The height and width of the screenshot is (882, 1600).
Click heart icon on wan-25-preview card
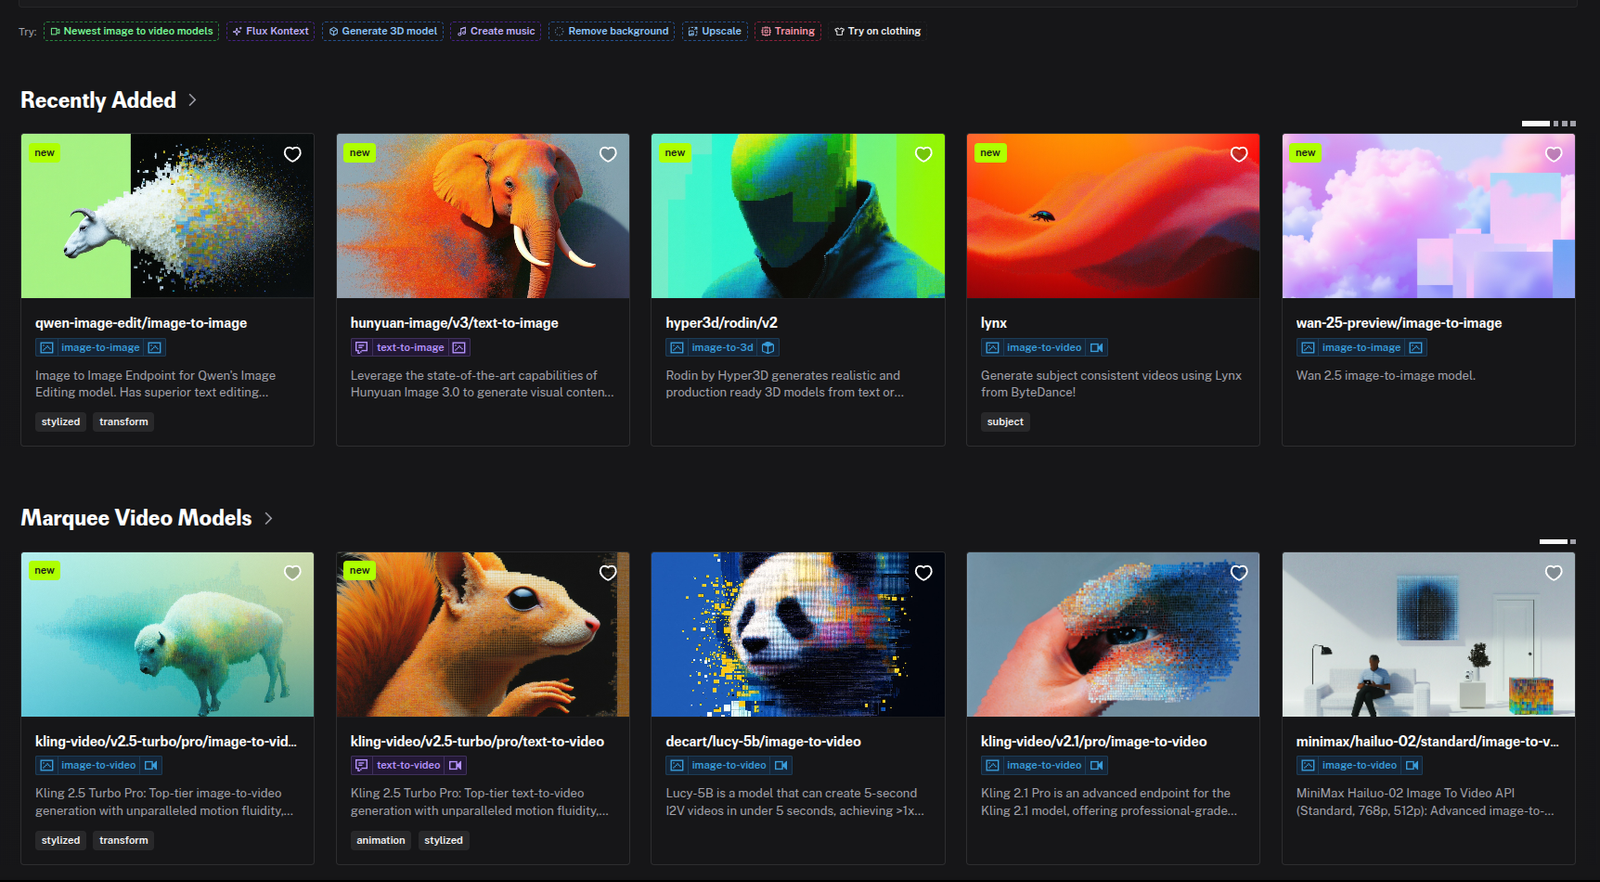[x=1553, y=154]
